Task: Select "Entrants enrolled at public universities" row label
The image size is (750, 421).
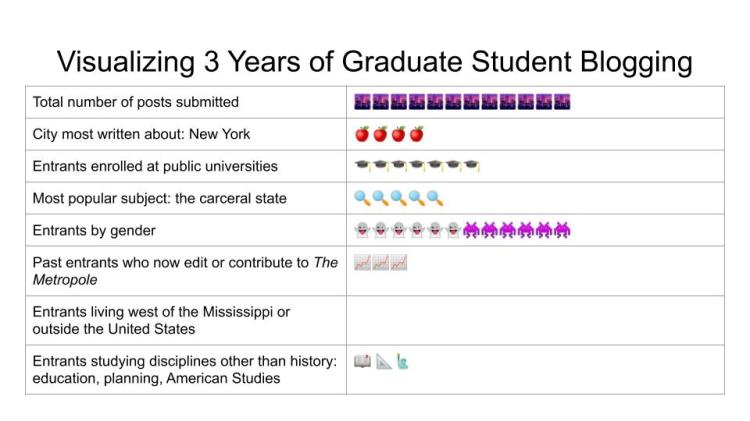Action: (155, 166)
